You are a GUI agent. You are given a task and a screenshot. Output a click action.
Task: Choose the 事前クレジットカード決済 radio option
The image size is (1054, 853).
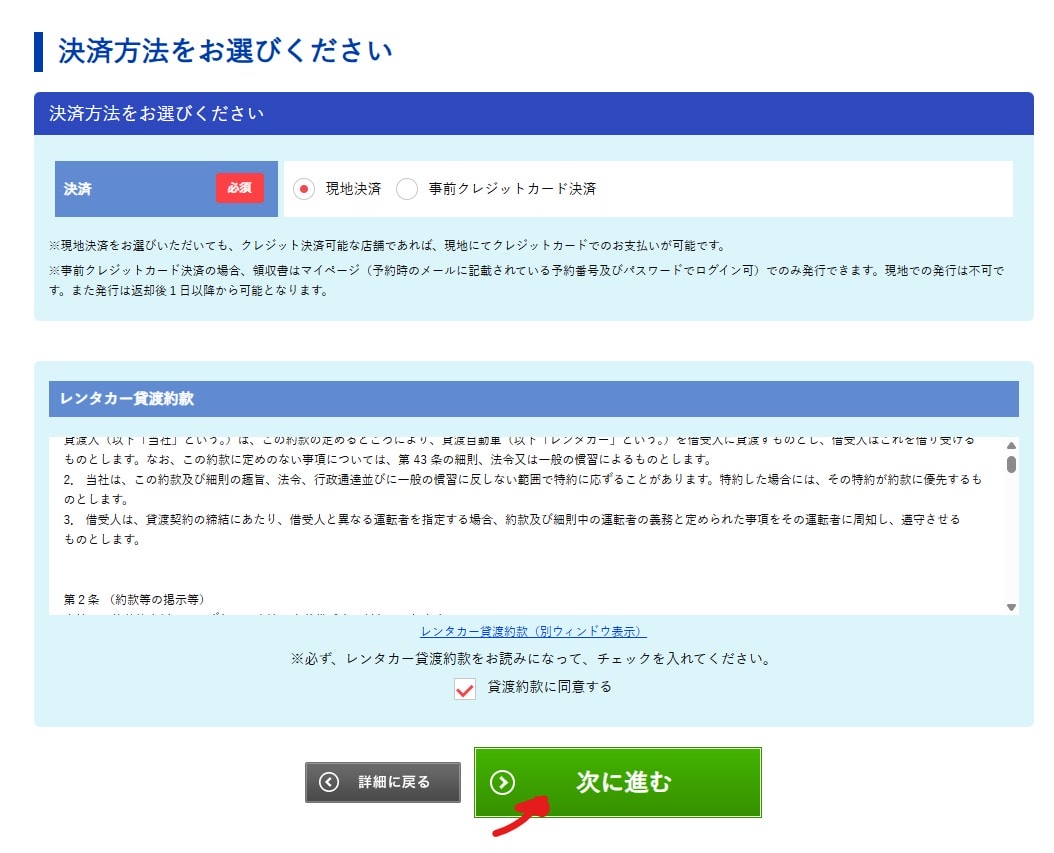tap(407, 189)
